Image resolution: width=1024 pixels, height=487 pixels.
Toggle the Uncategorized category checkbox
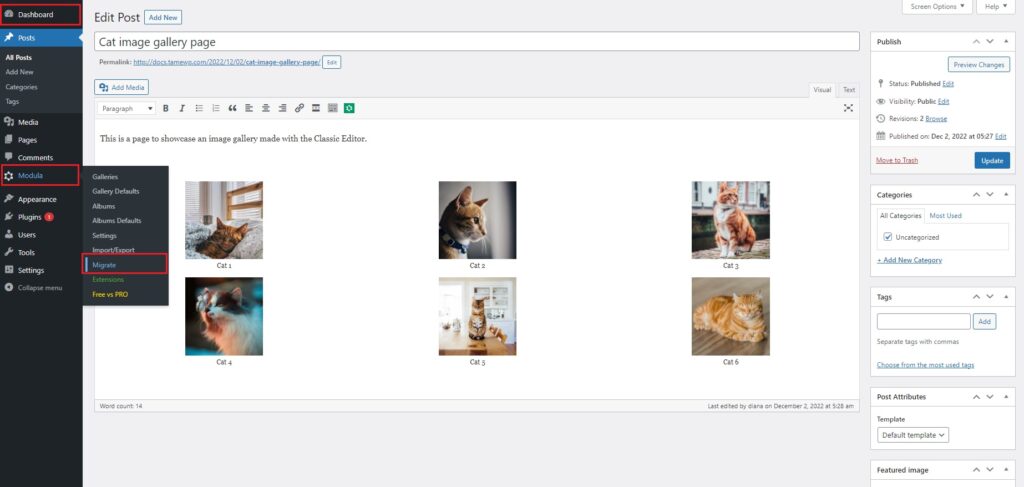[x=888, y=237]
